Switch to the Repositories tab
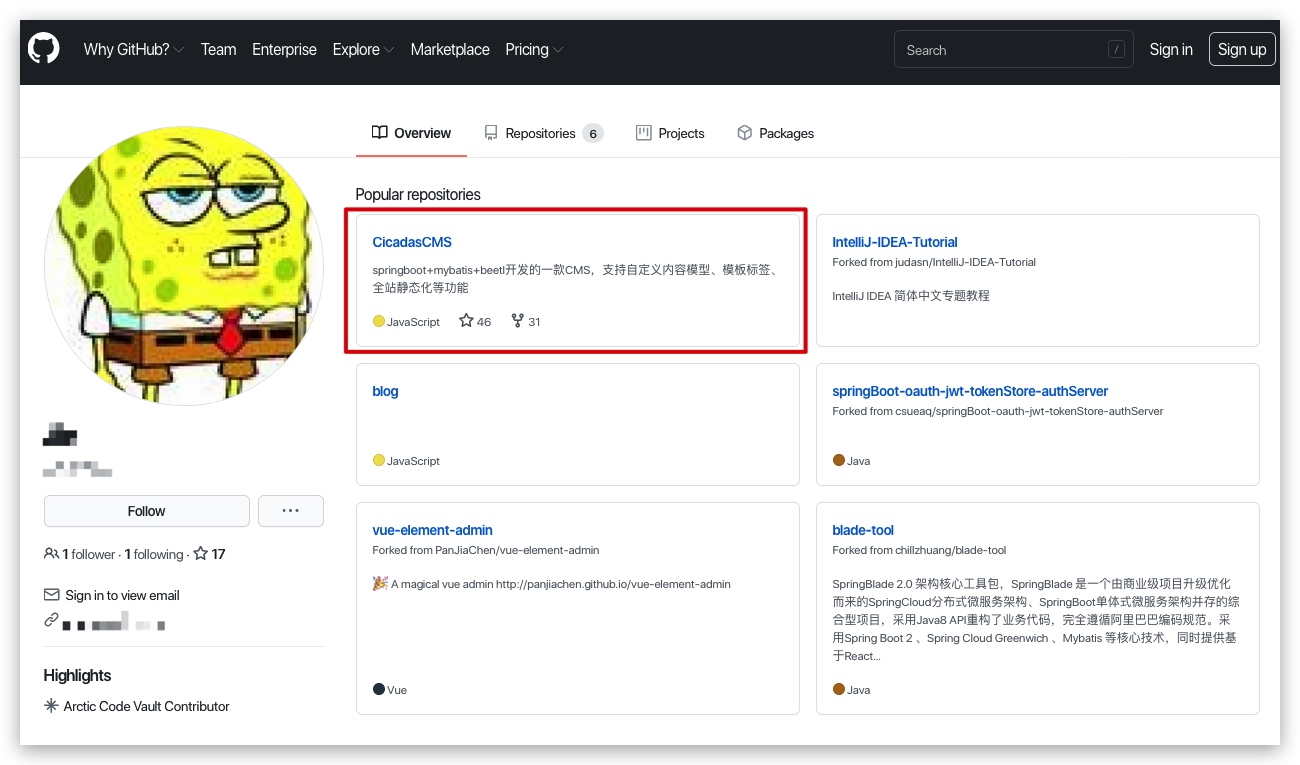The width and height of the screenshot is (1300, 765). click(x=543, y=133)
